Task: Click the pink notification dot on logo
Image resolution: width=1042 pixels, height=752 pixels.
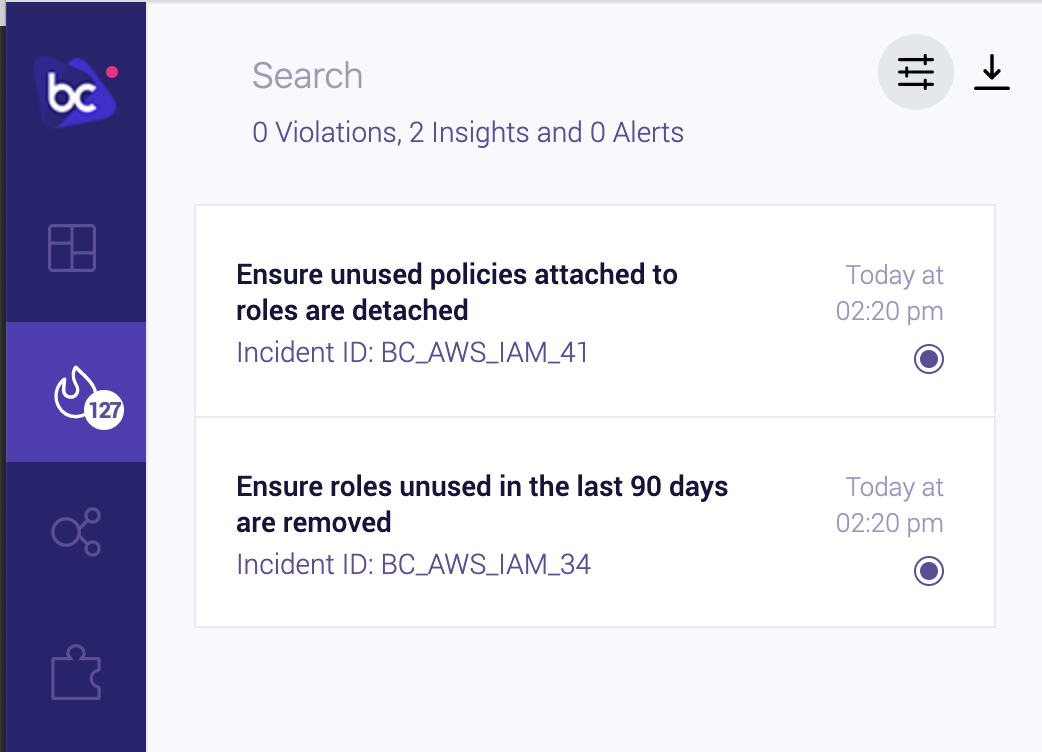Action: click(112, 72)
